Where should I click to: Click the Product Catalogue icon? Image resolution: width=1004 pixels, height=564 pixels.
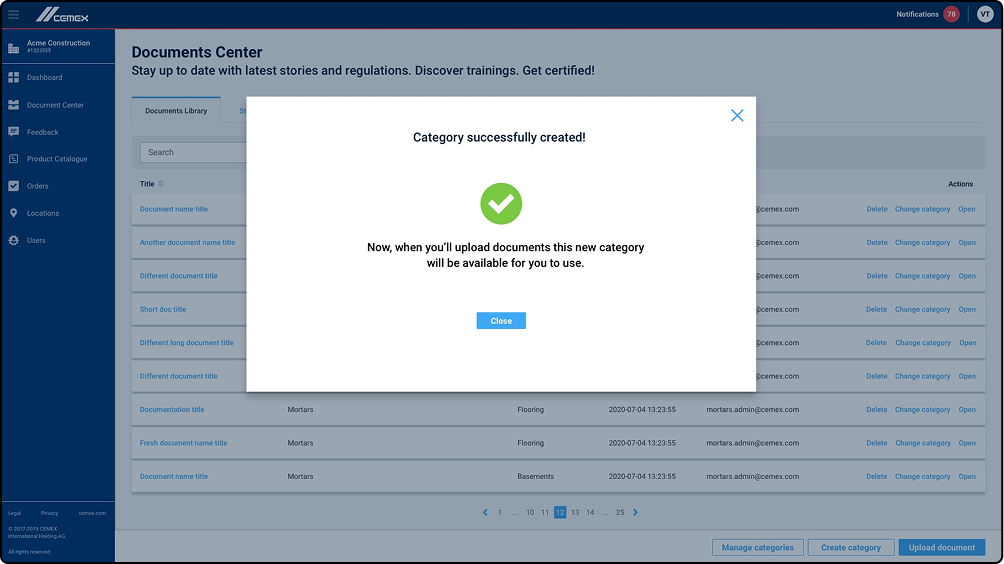14,159
